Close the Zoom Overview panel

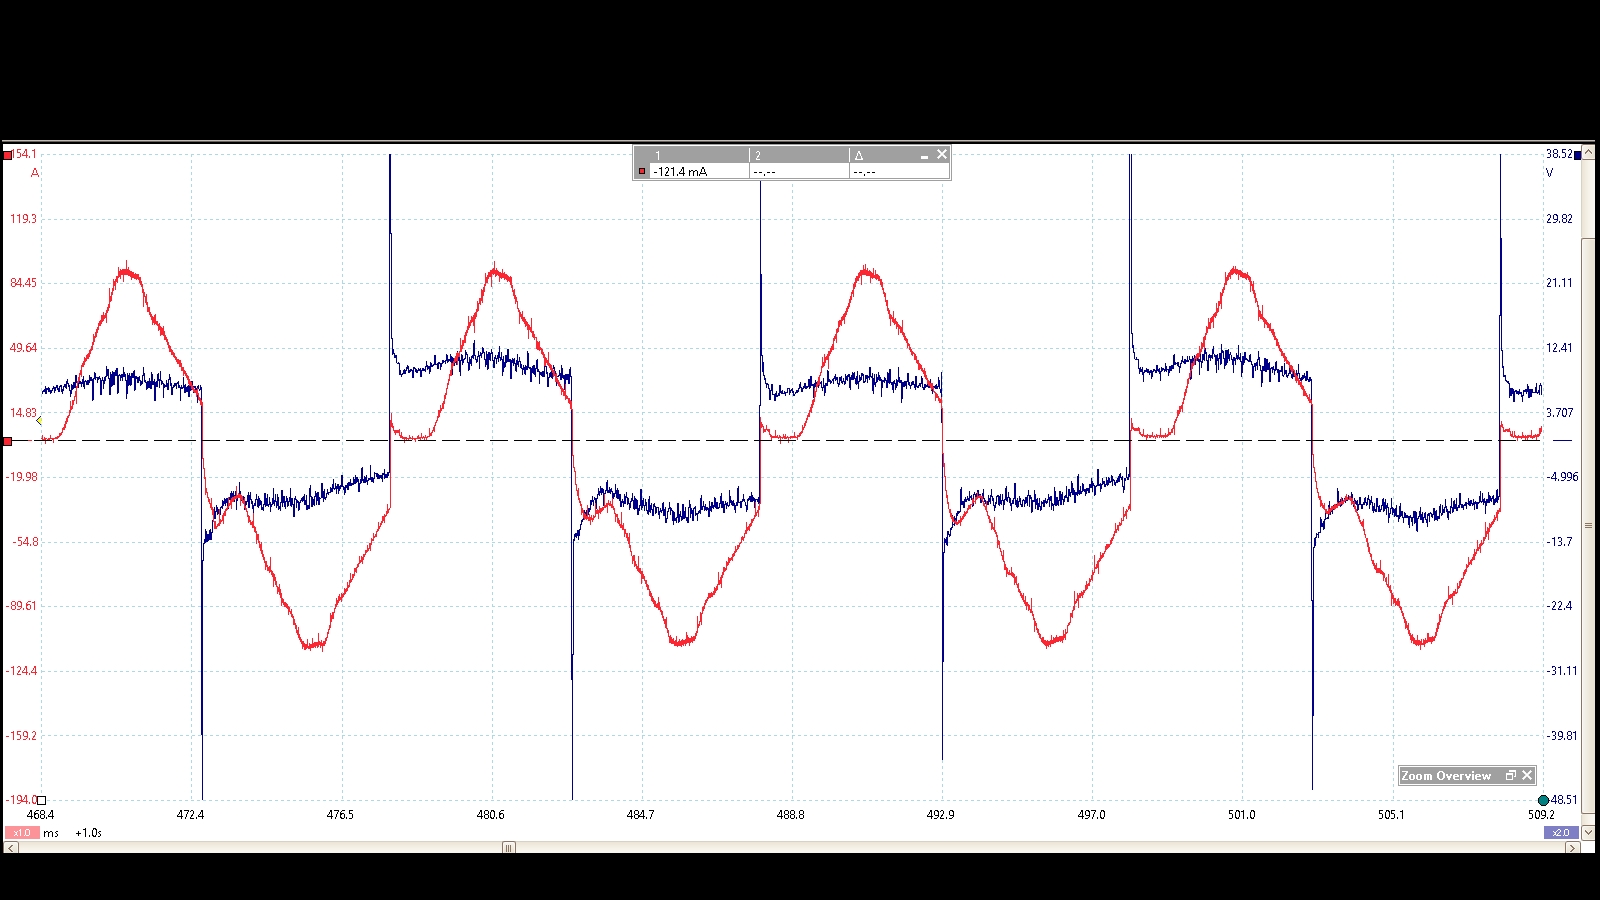(1527, 775)
